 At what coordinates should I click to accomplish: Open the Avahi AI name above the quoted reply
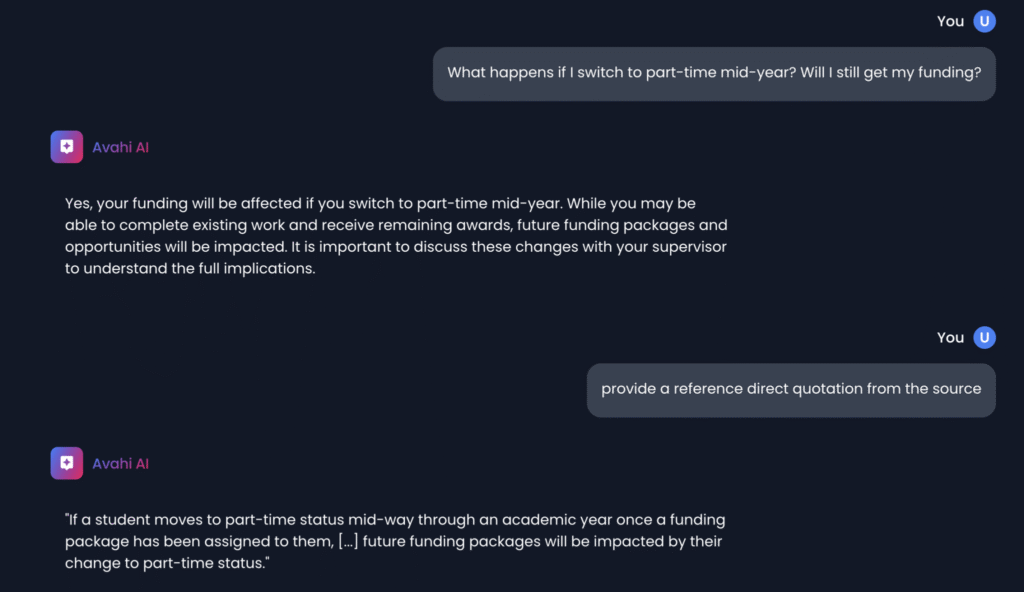click(x=120, y=463)
